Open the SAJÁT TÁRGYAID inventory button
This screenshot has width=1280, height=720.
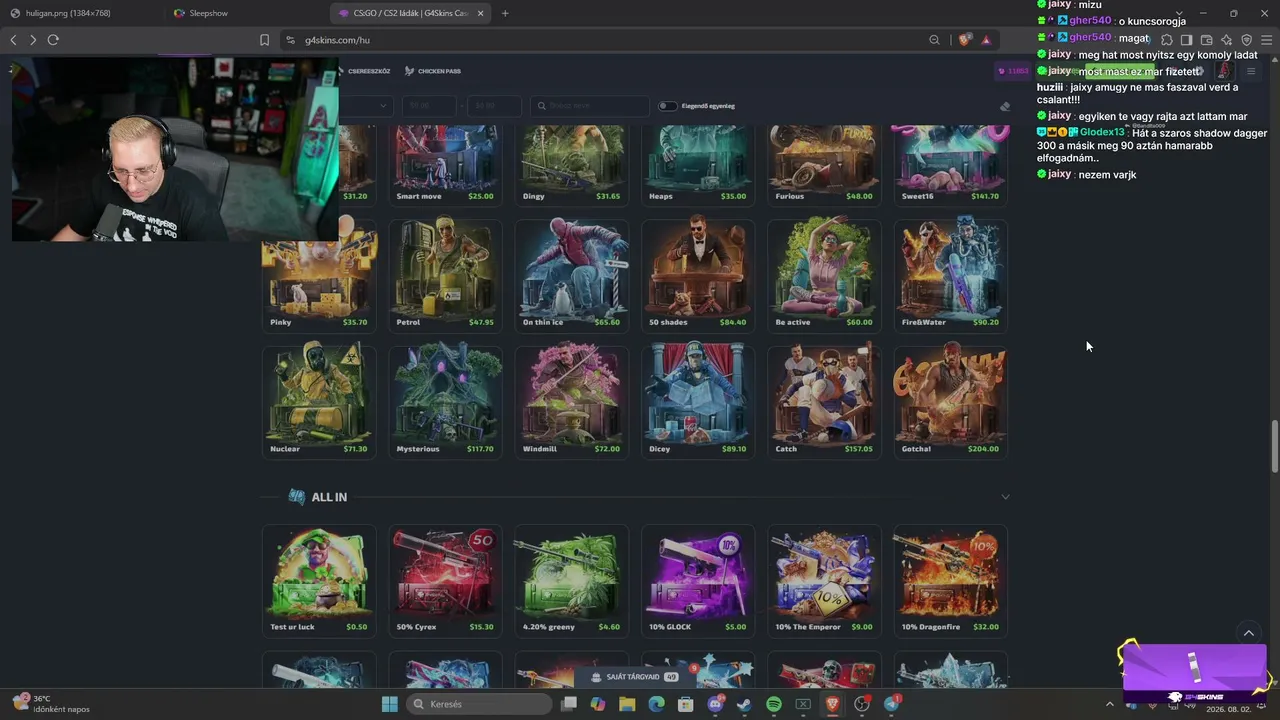tap(635, 677)
